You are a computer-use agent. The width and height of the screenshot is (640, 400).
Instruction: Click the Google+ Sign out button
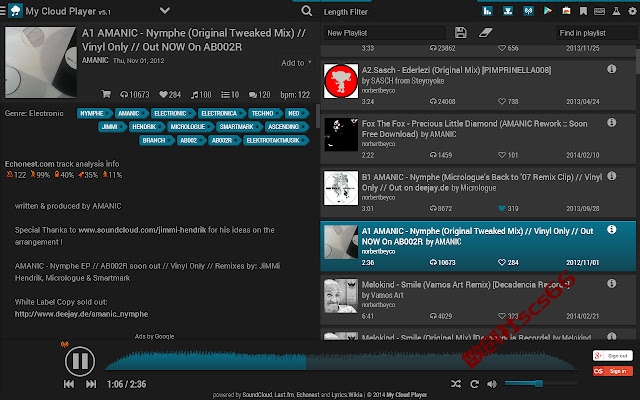pyautogui.click(x=613, y=356)
